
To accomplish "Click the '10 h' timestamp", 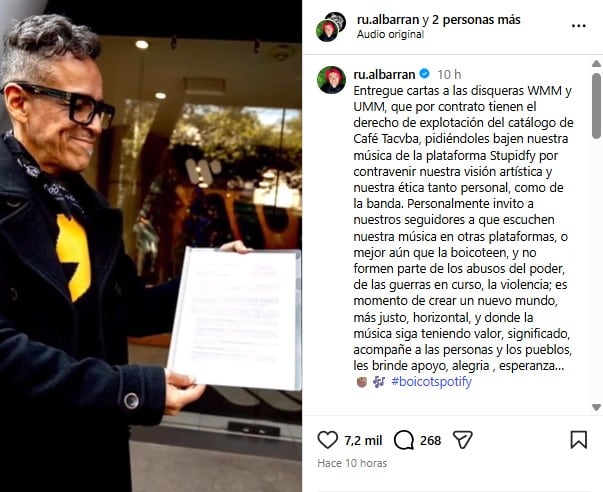I will click(449, 74).
